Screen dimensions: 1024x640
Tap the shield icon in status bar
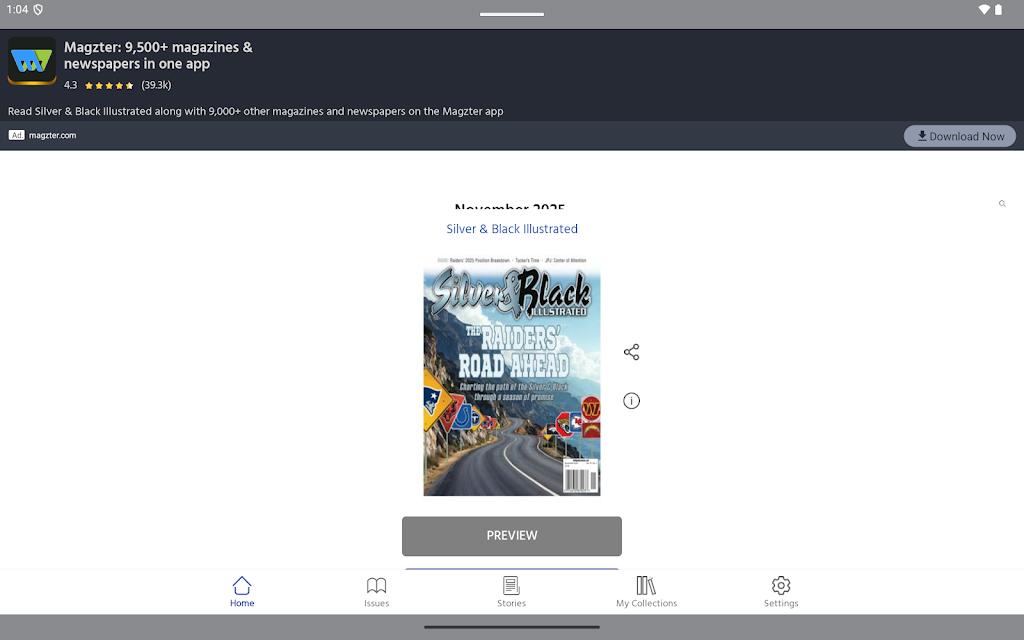click(38, 9)
